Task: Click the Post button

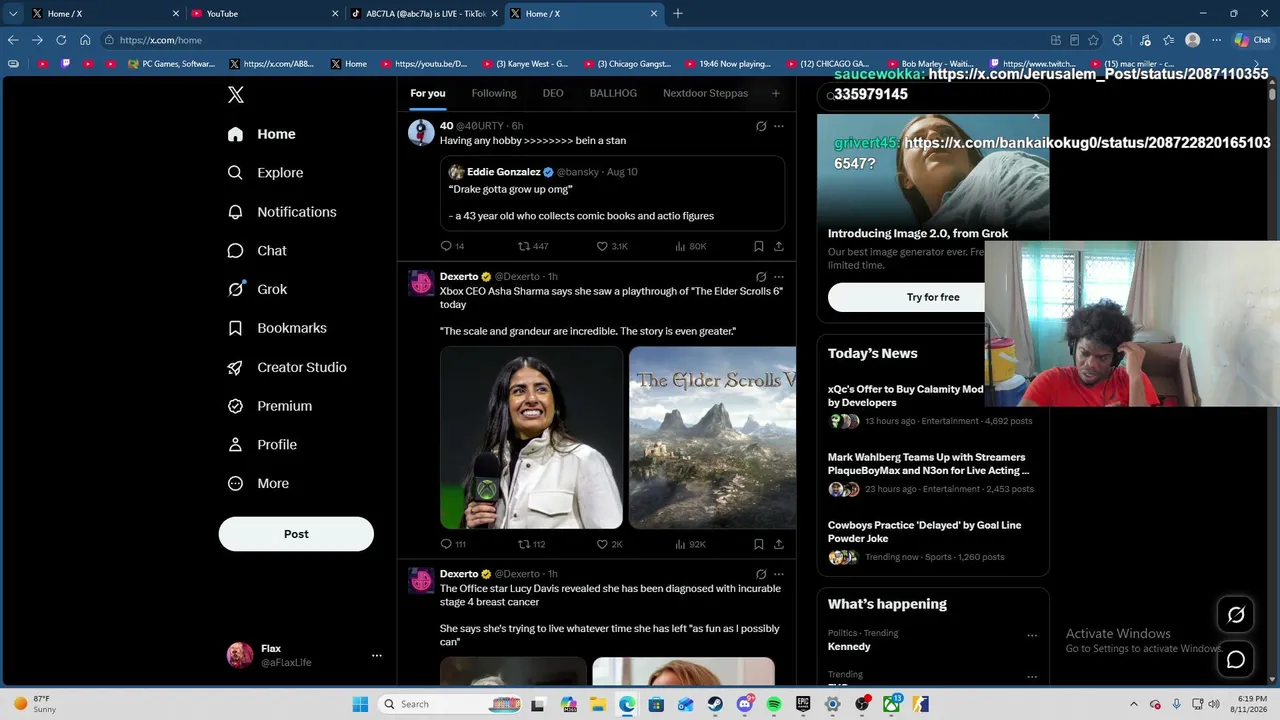Action: tap(296, 534)
